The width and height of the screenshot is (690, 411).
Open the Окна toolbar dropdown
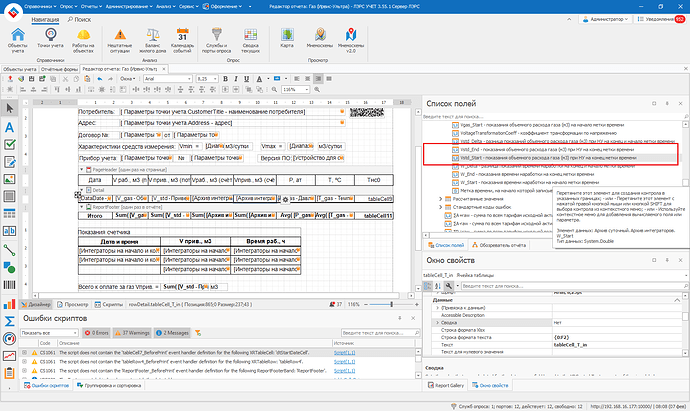pyautogui.click(x=128, y=79)
